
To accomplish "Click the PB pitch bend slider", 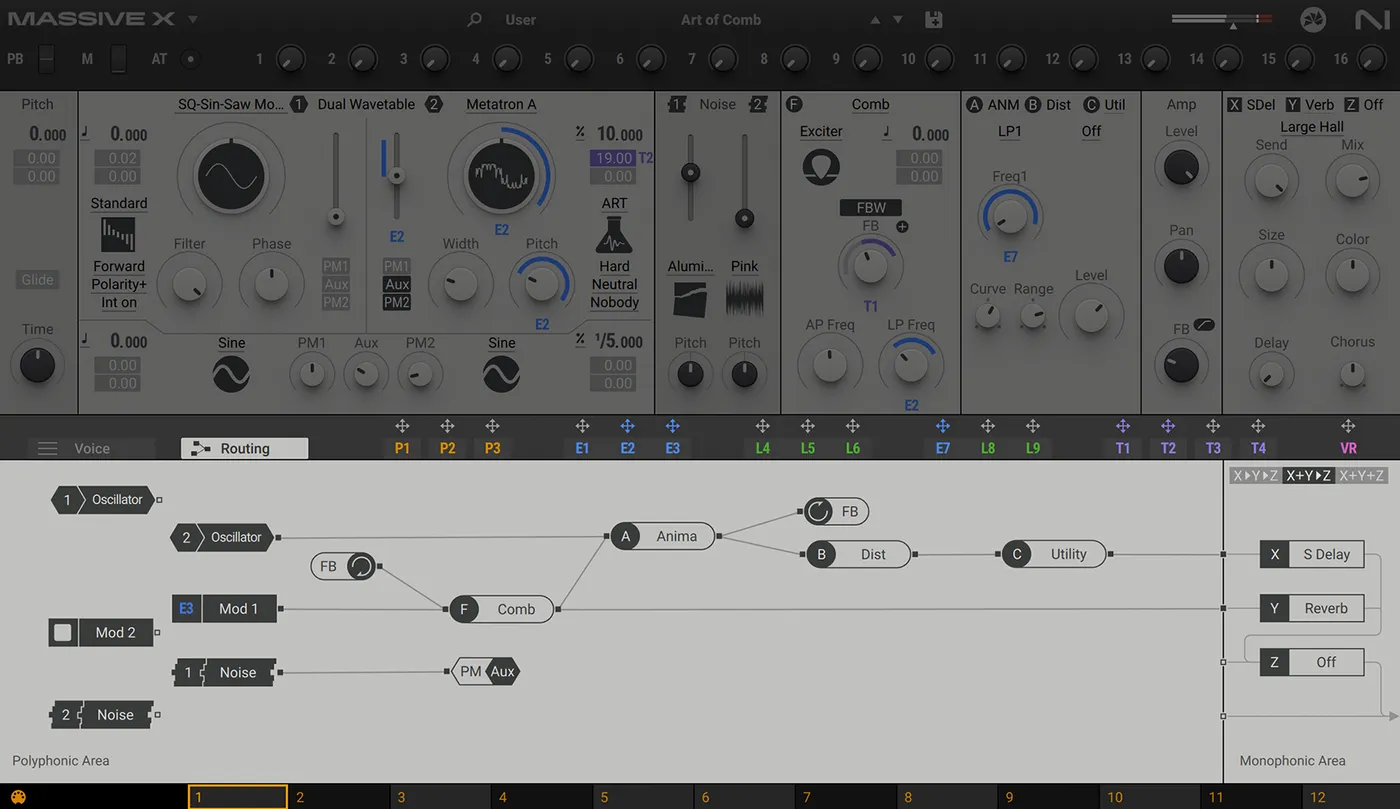I will (47, 59).
